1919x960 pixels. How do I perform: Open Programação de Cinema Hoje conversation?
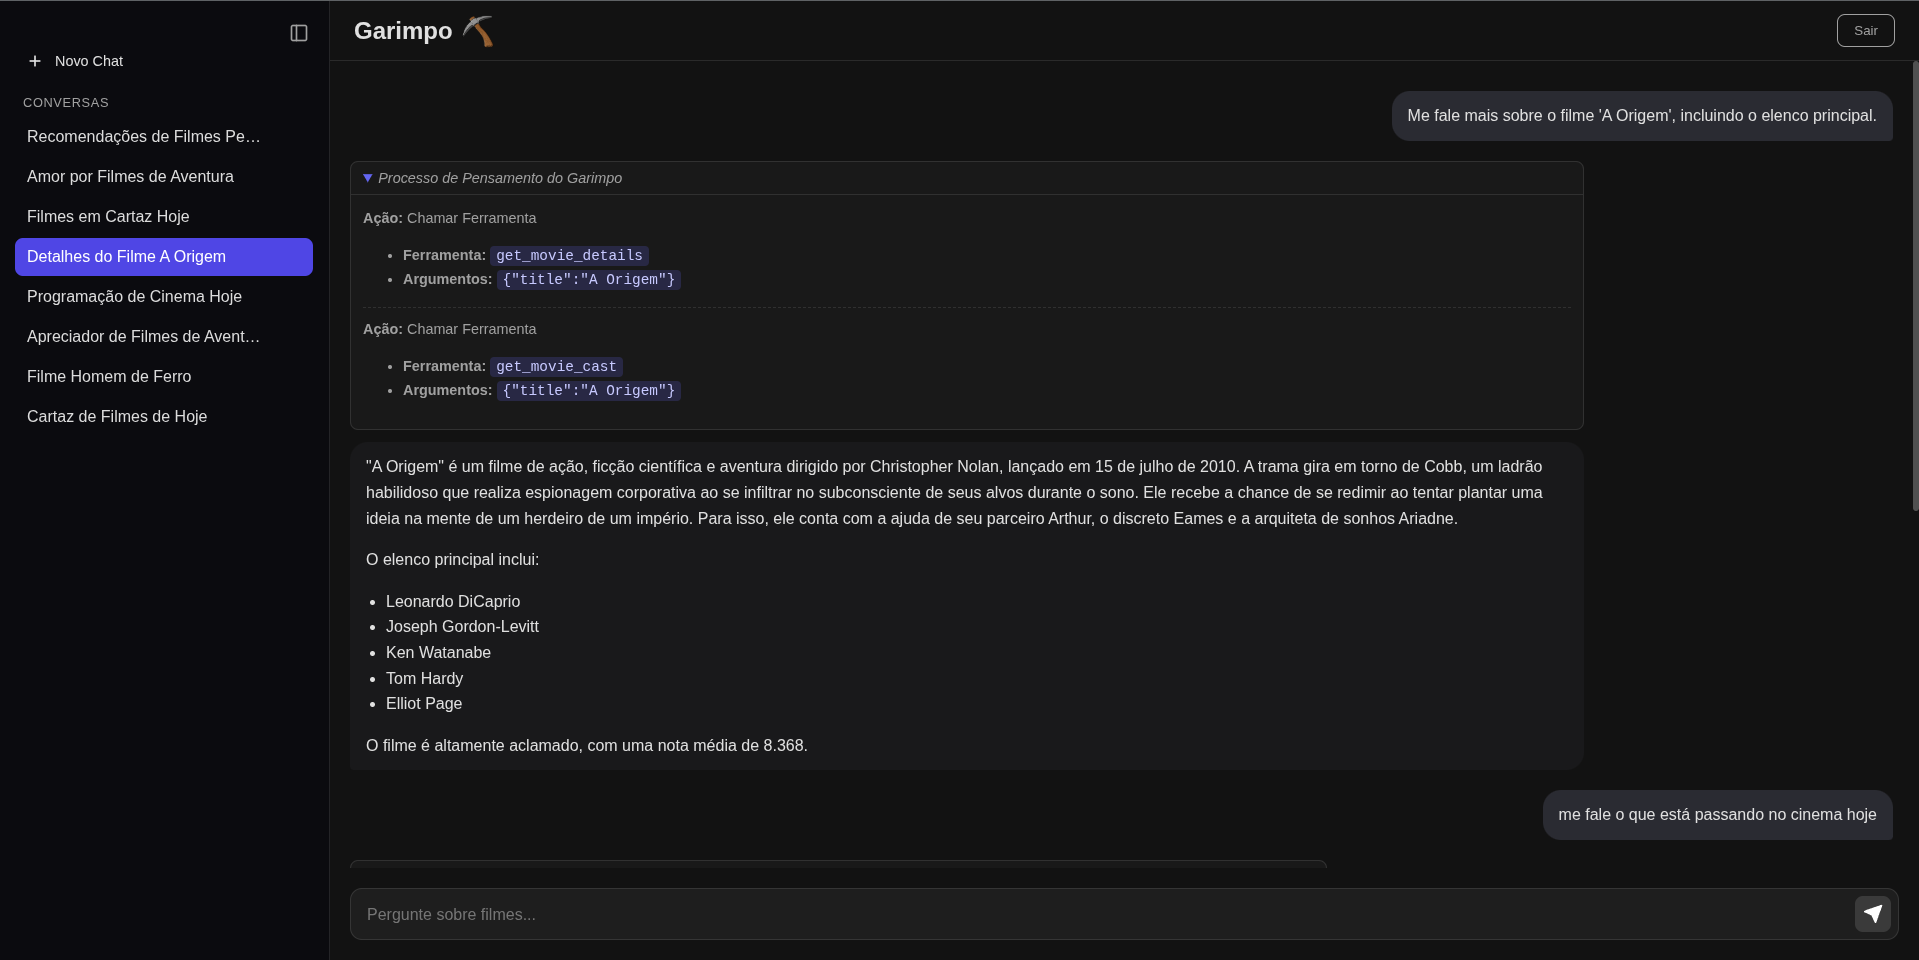(x=135, y=297)
